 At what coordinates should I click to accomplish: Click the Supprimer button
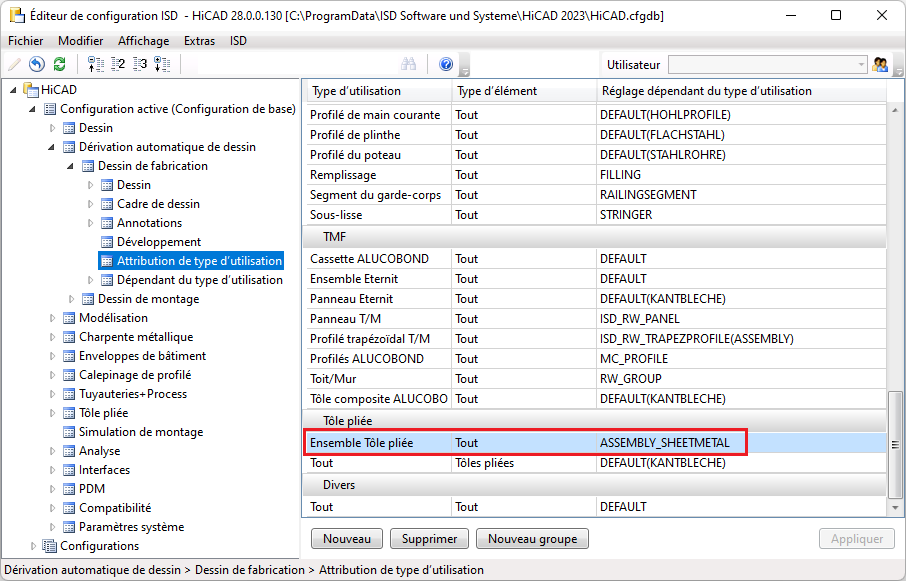pos(429,539)
